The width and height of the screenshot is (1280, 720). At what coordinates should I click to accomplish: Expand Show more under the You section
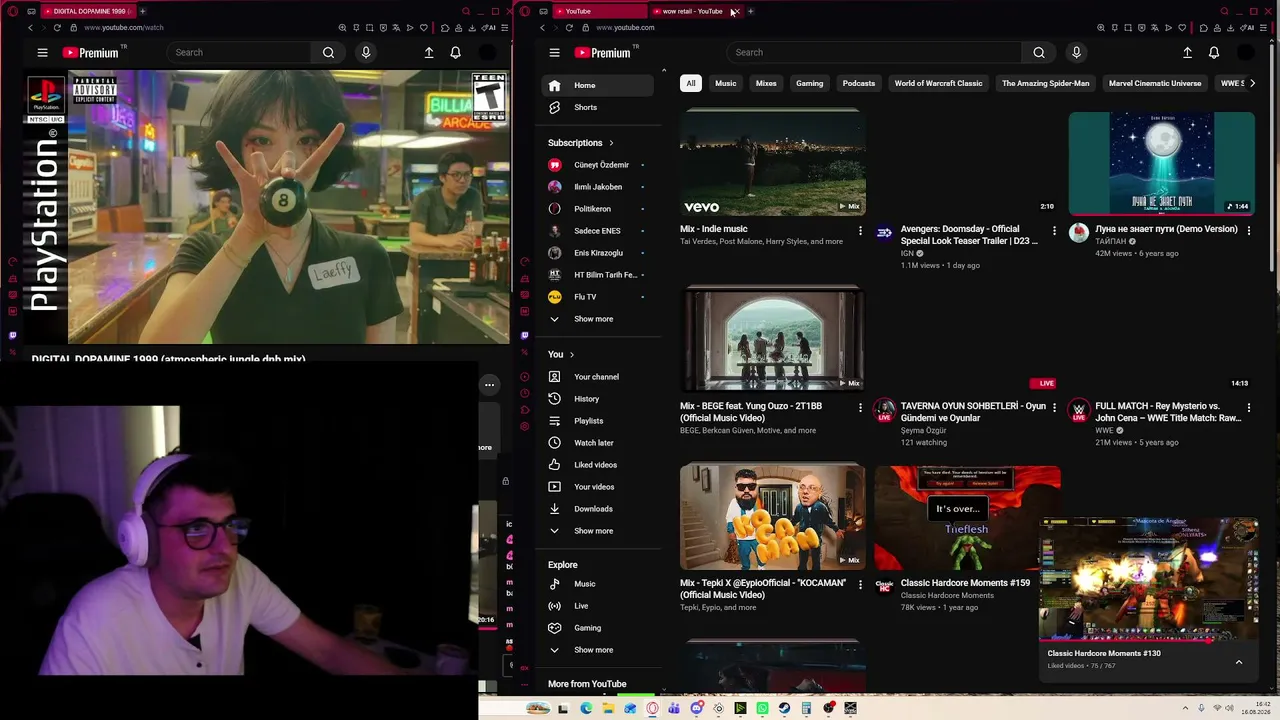pos(597,531)
